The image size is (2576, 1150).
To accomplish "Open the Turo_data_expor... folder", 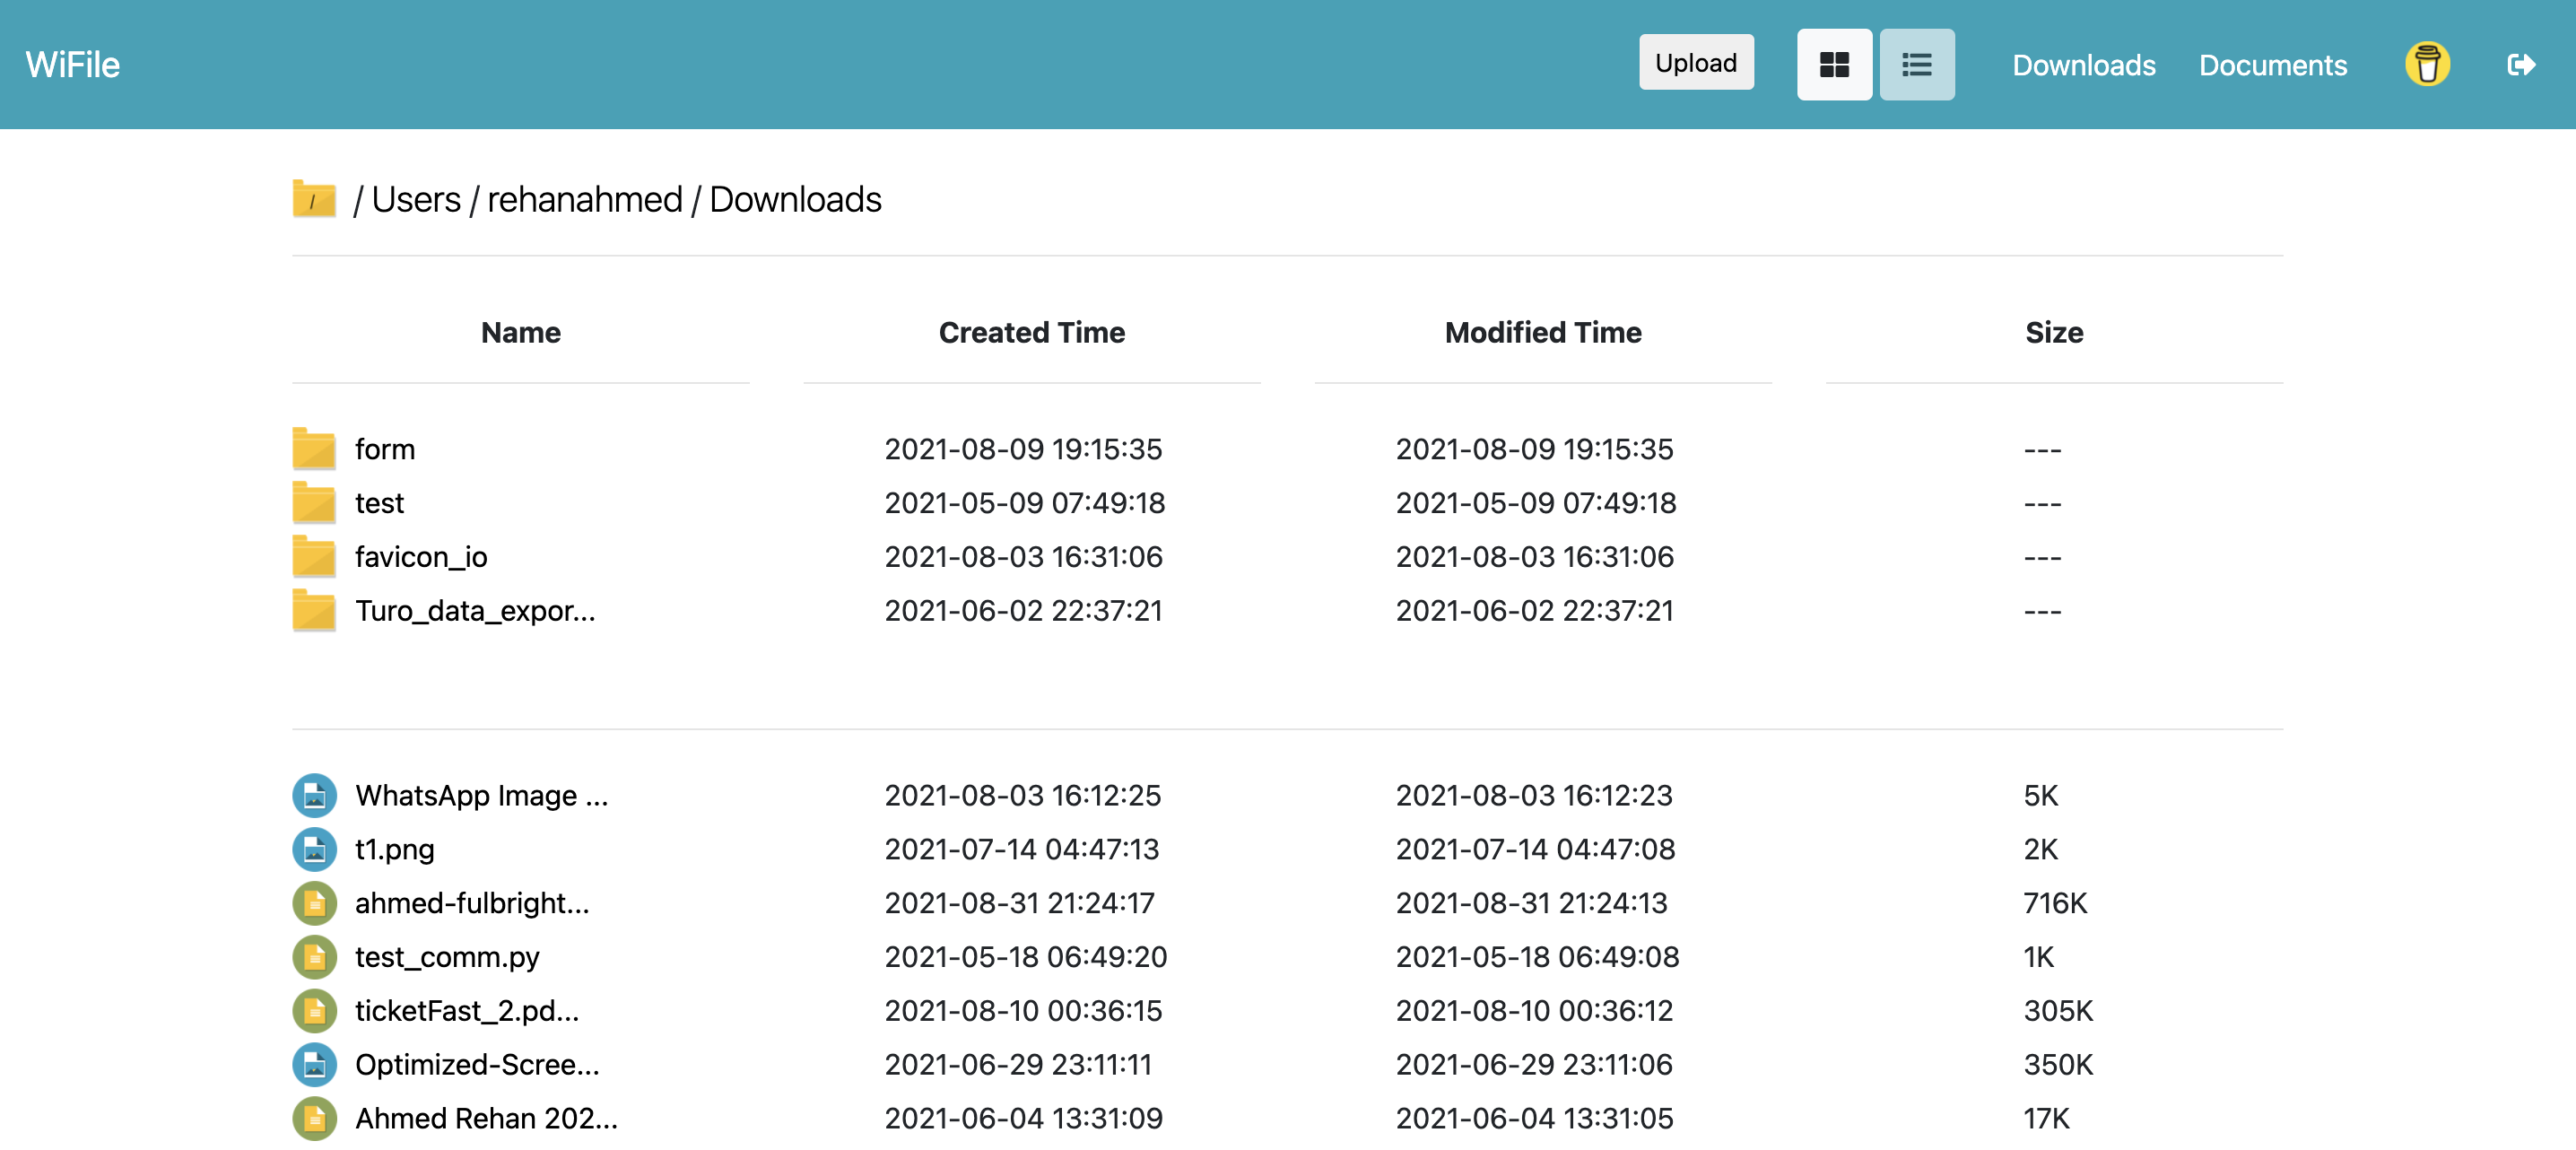I will pyautogui.click(x=474, y=611).
